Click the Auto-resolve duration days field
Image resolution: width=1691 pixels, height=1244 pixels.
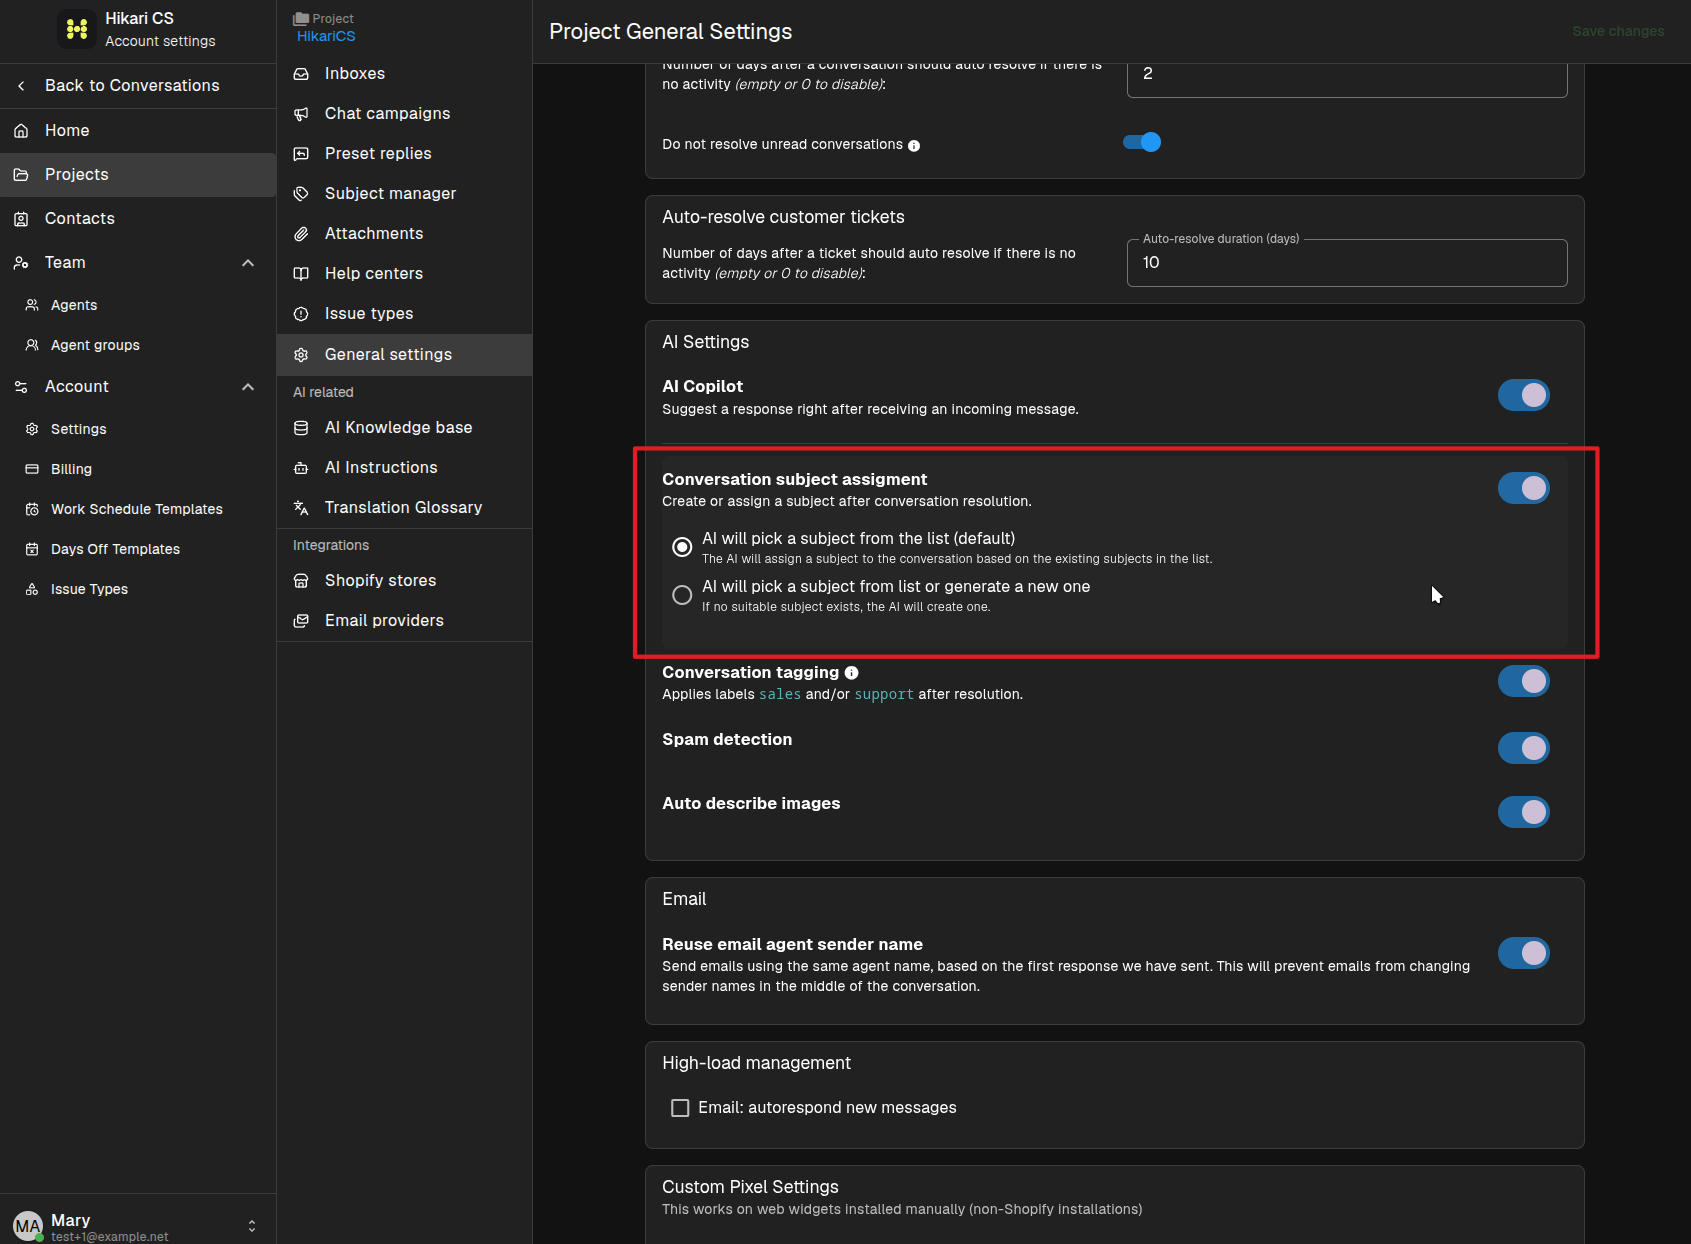(x=1347, y=263)
